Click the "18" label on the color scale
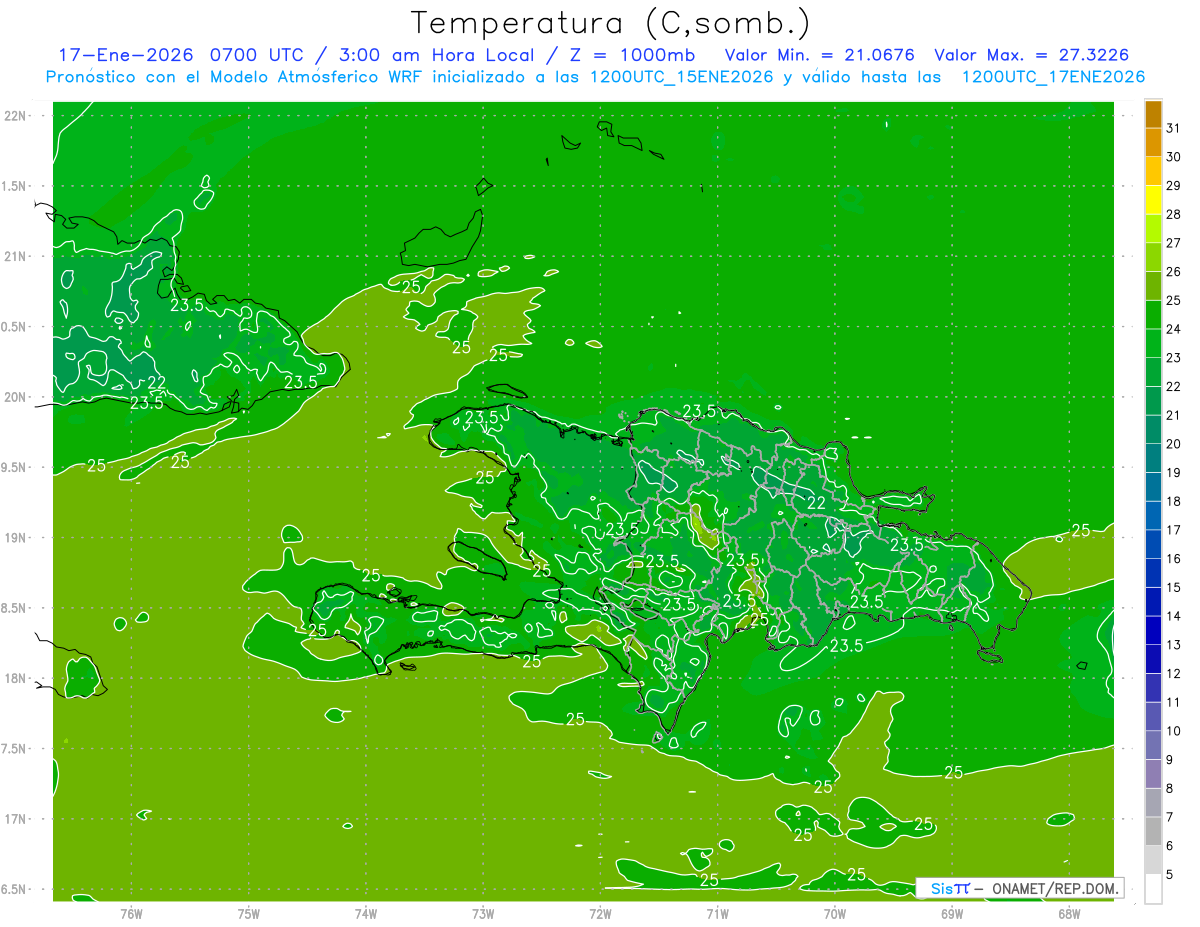This screenshot has height=927, width=1200. [1173, 501]
